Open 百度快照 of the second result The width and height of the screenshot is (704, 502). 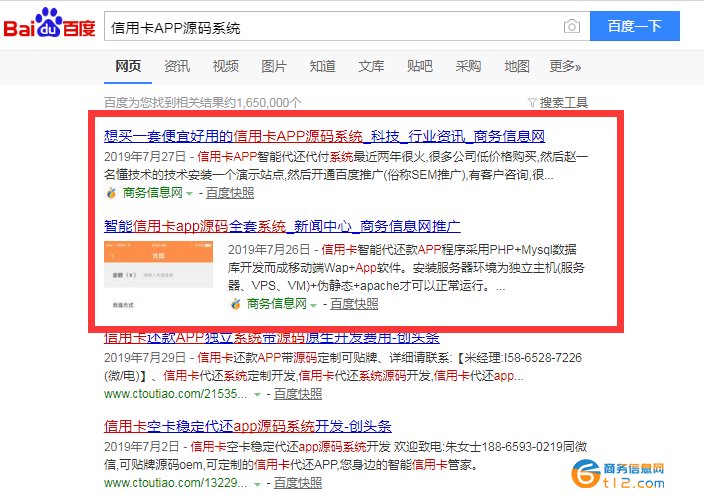point(354,304)
